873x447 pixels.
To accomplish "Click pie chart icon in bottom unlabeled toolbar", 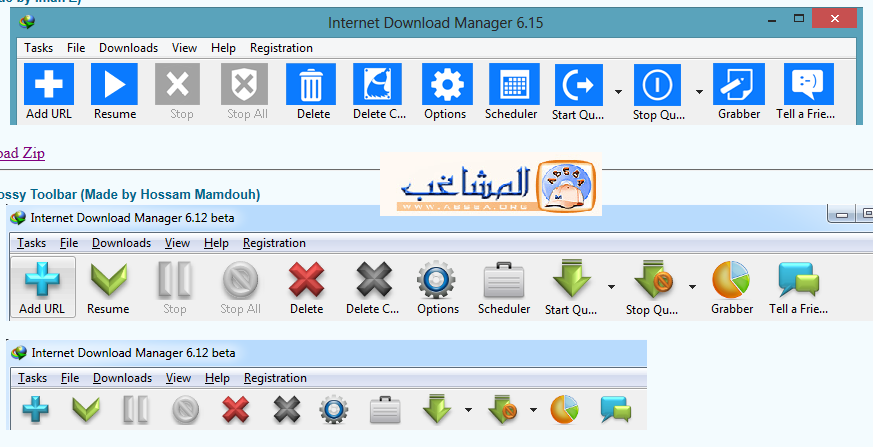I will 565,410.
